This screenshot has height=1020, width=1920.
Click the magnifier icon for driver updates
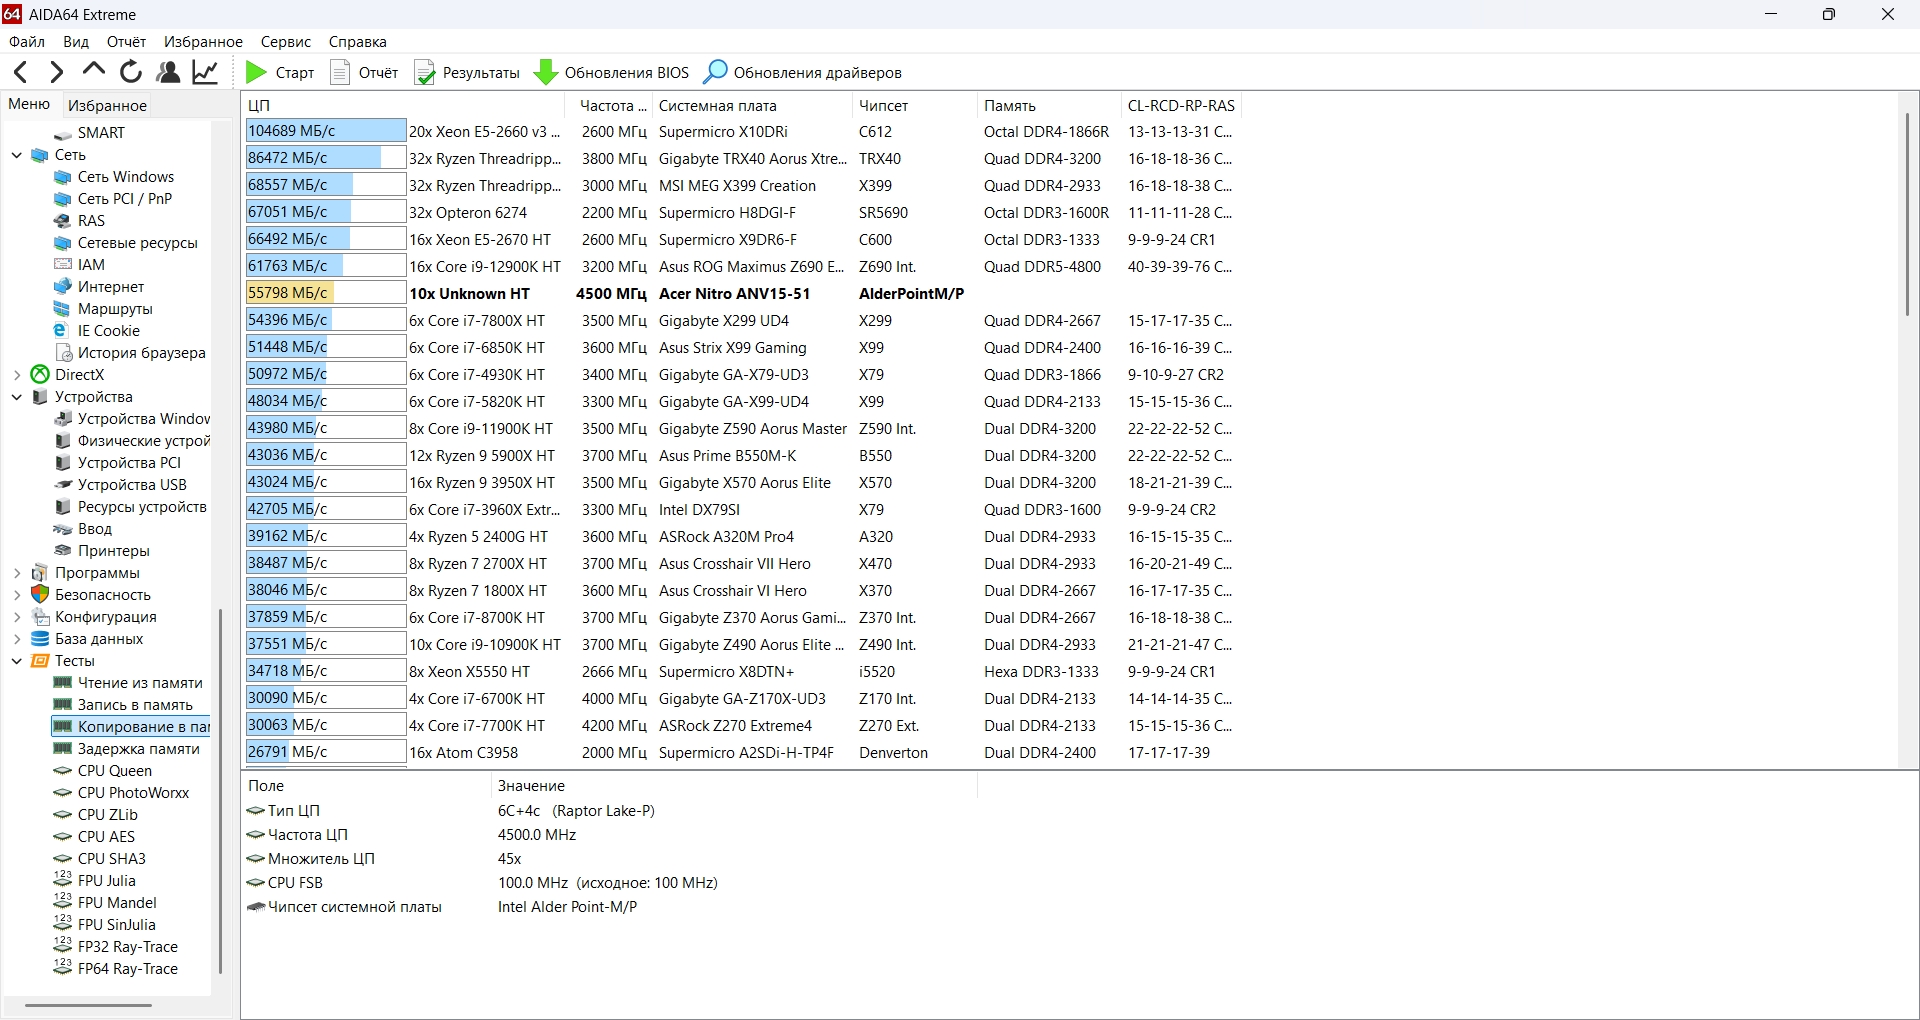coord(715,72)
